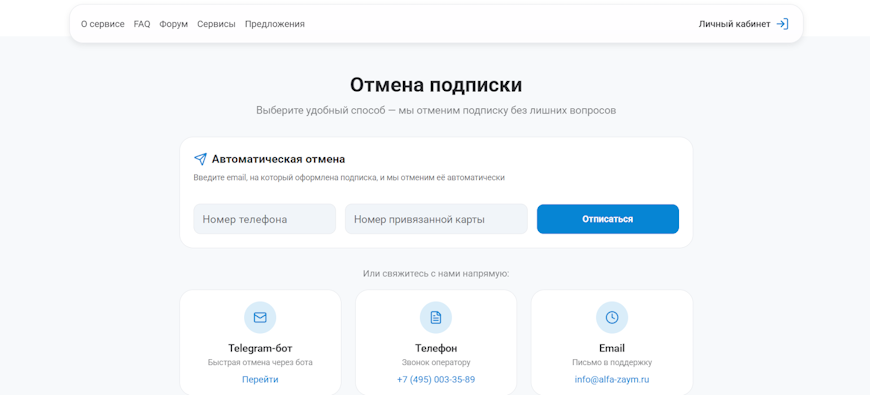The image size is (870, 395).
Task: Click the Автоматическая отмена heading text
Action: click(x=279, y=159)
